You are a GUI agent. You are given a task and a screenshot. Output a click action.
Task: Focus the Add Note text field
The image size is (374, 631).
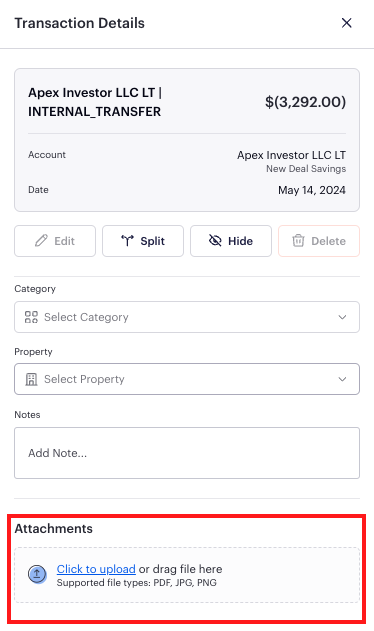click(187, 453)
